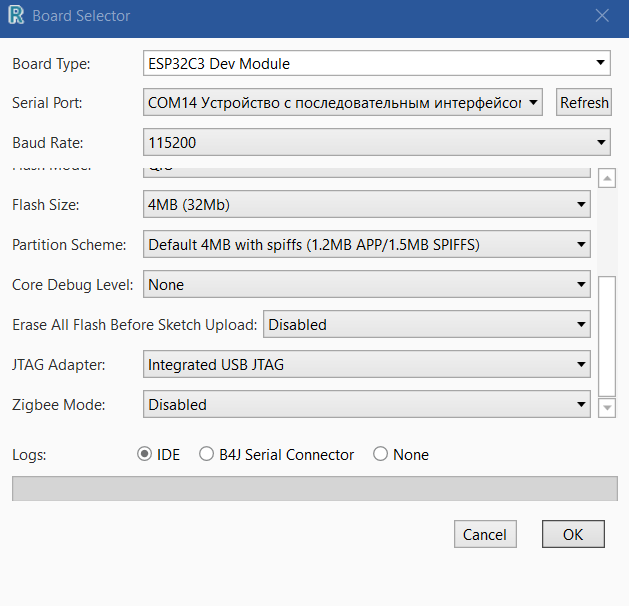Screen dimensions: 629x606
Task: Click the Board Selector app icon
Action: click(16, 16)
